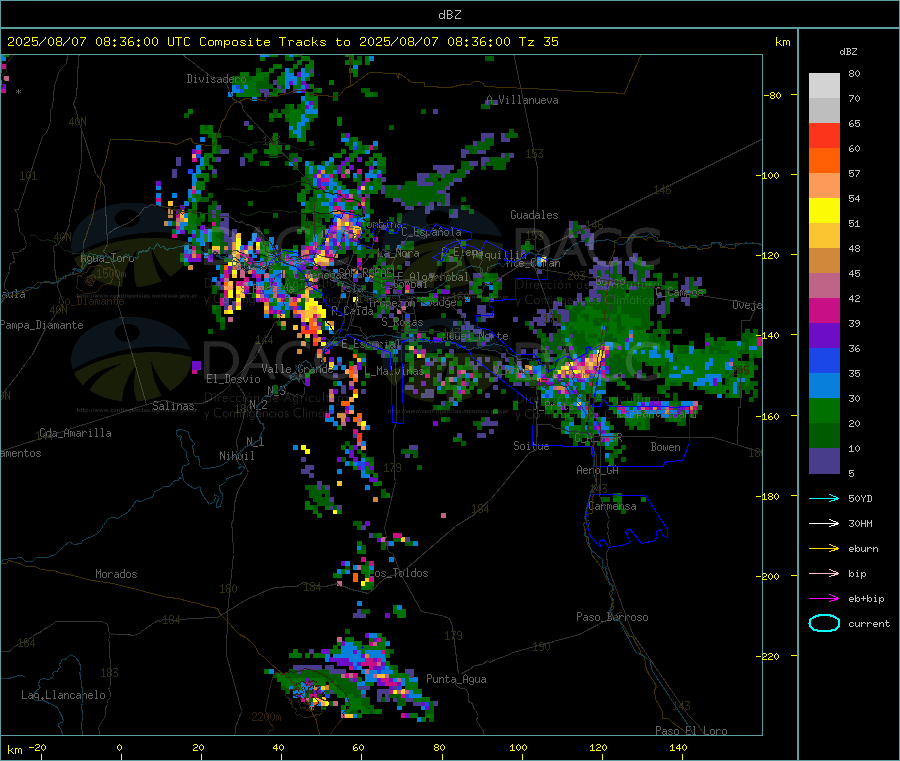Click the cyan 50YD arrow in the legend
The width and height of the screenshot is (900, 761).
[824, 498]
